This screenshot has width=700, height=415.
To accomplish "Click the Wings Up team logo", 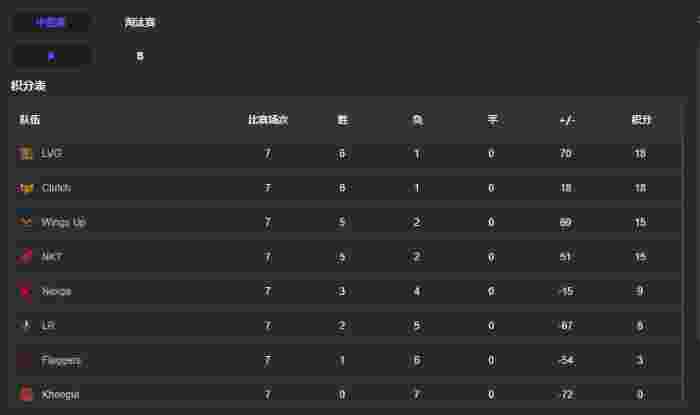I will click(x=26, y=222).
